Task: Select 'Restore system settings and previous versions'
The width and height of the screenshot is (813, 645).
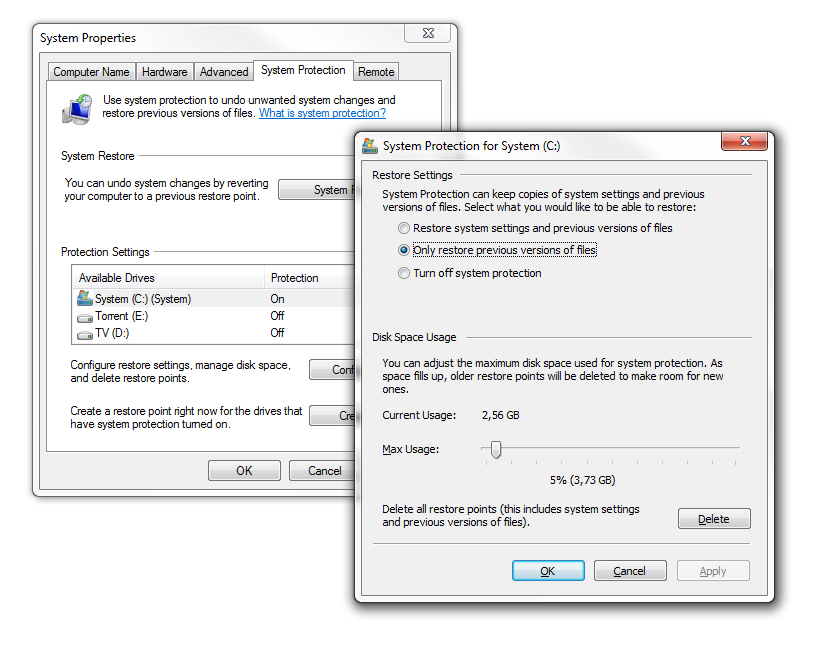Action: tap(404, 228)
